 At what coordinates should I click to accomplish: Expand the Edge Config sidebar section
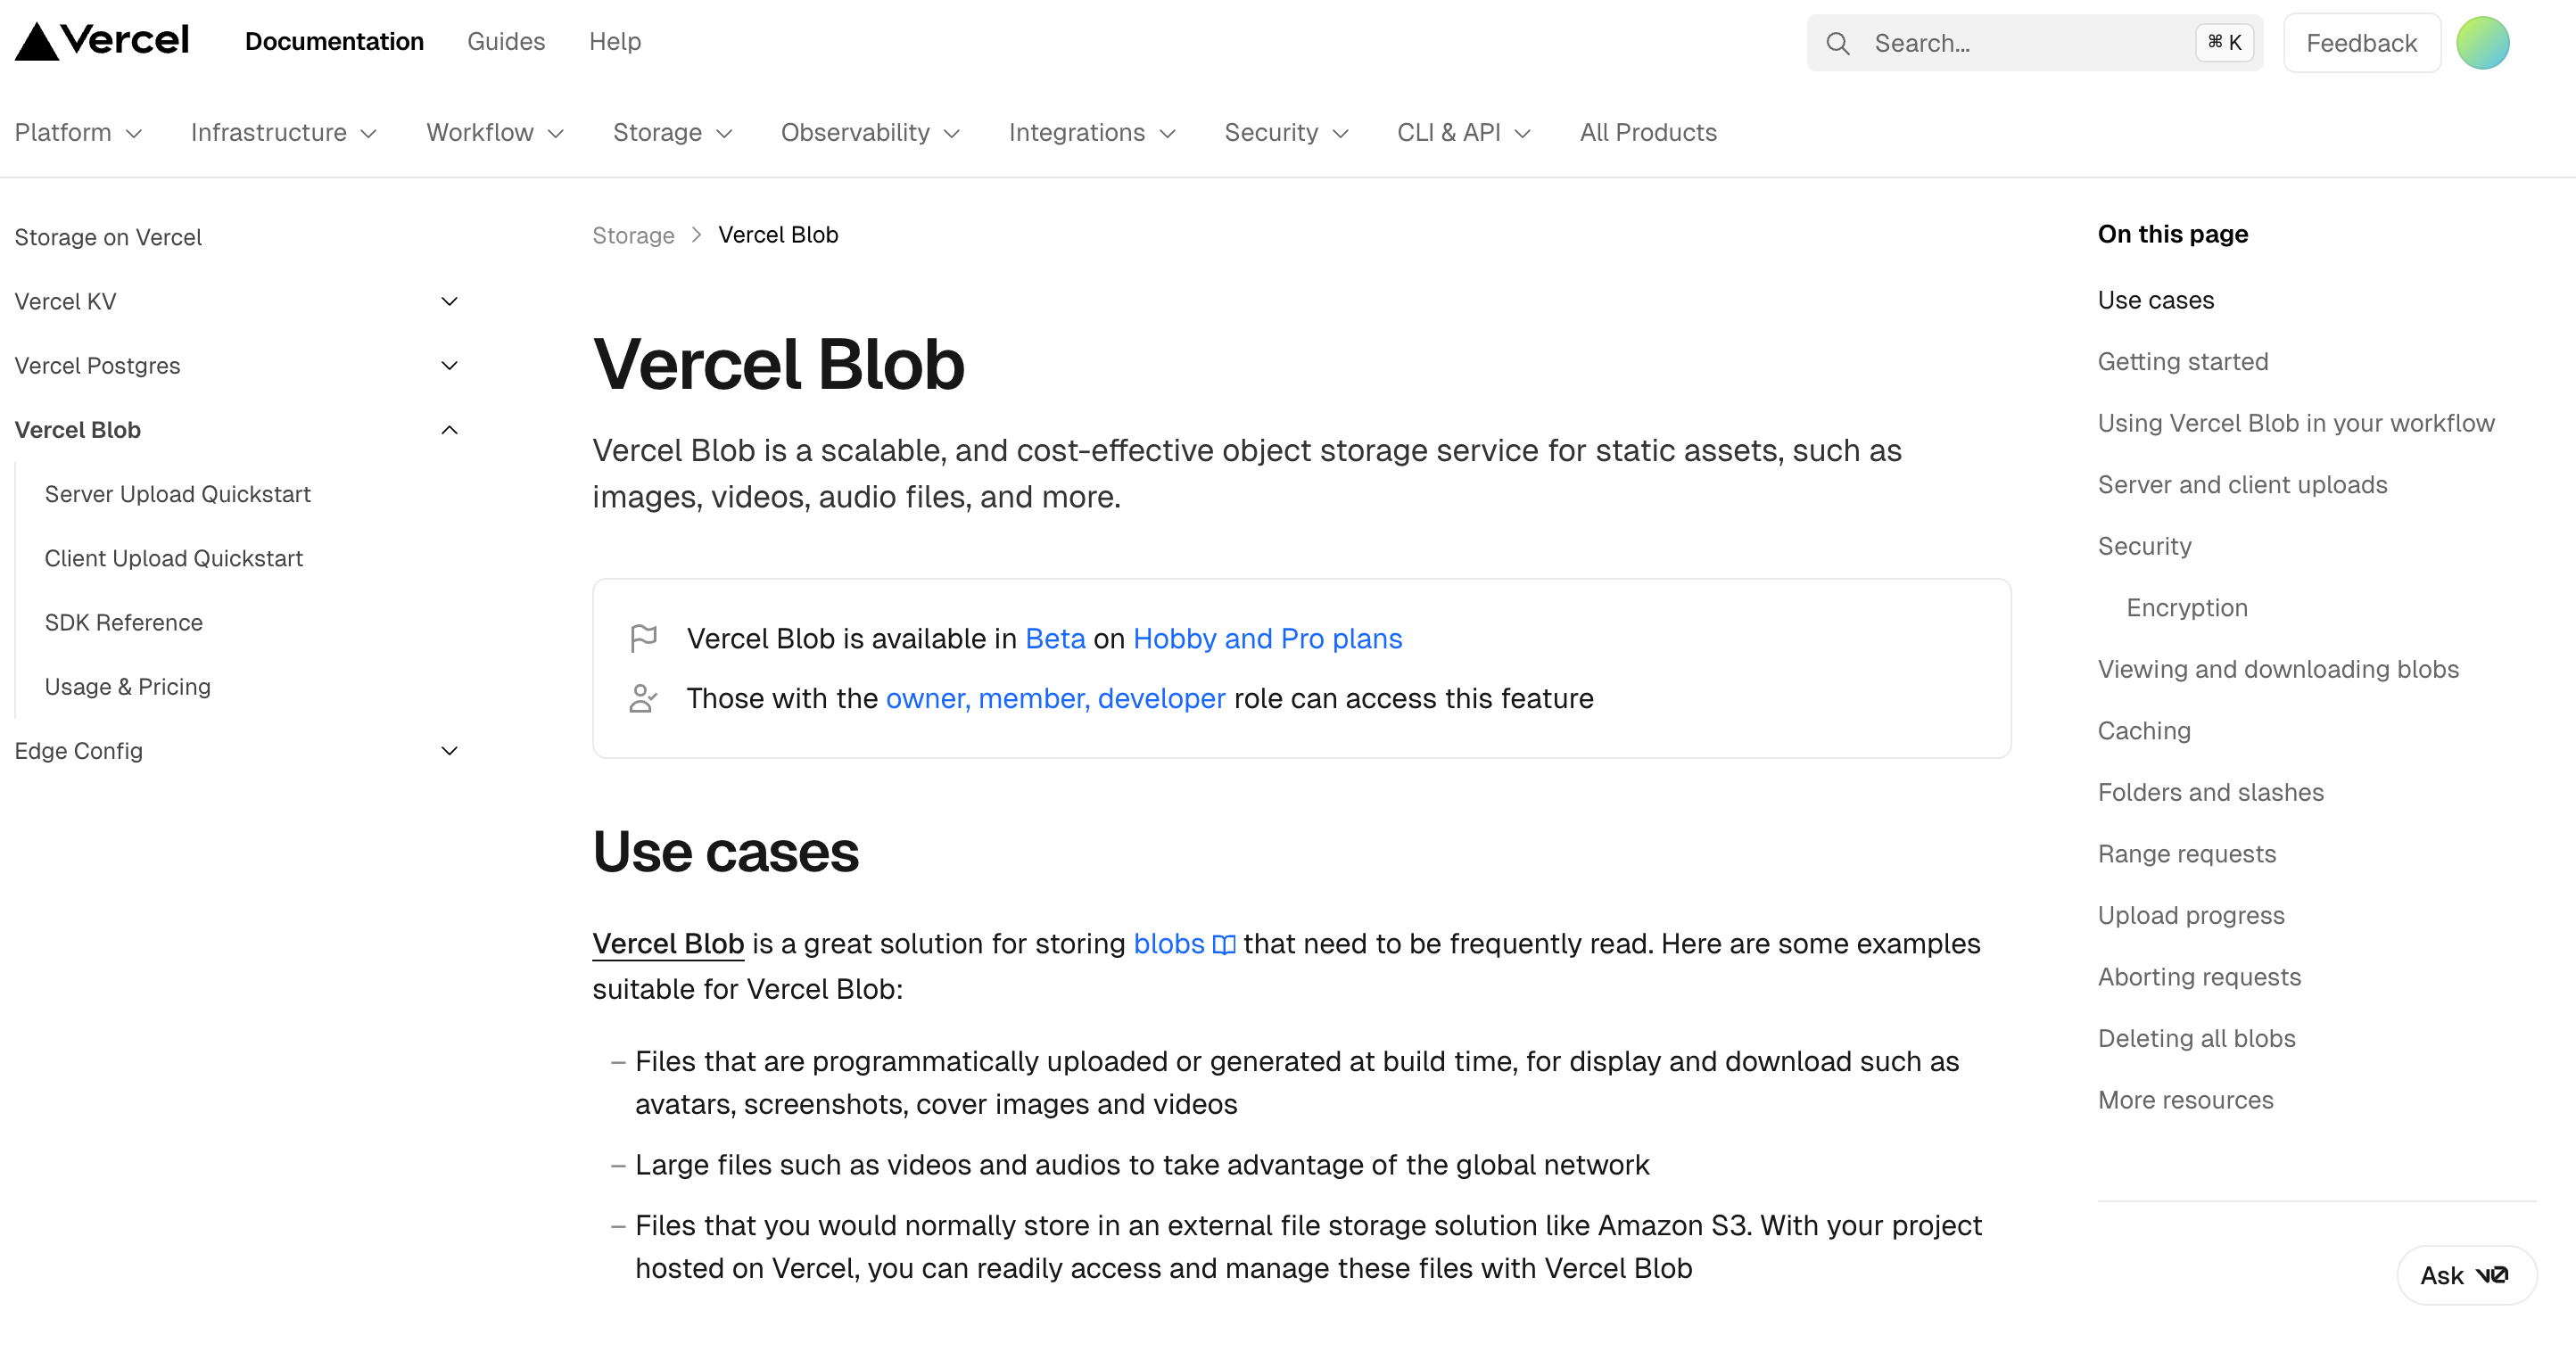449,751
